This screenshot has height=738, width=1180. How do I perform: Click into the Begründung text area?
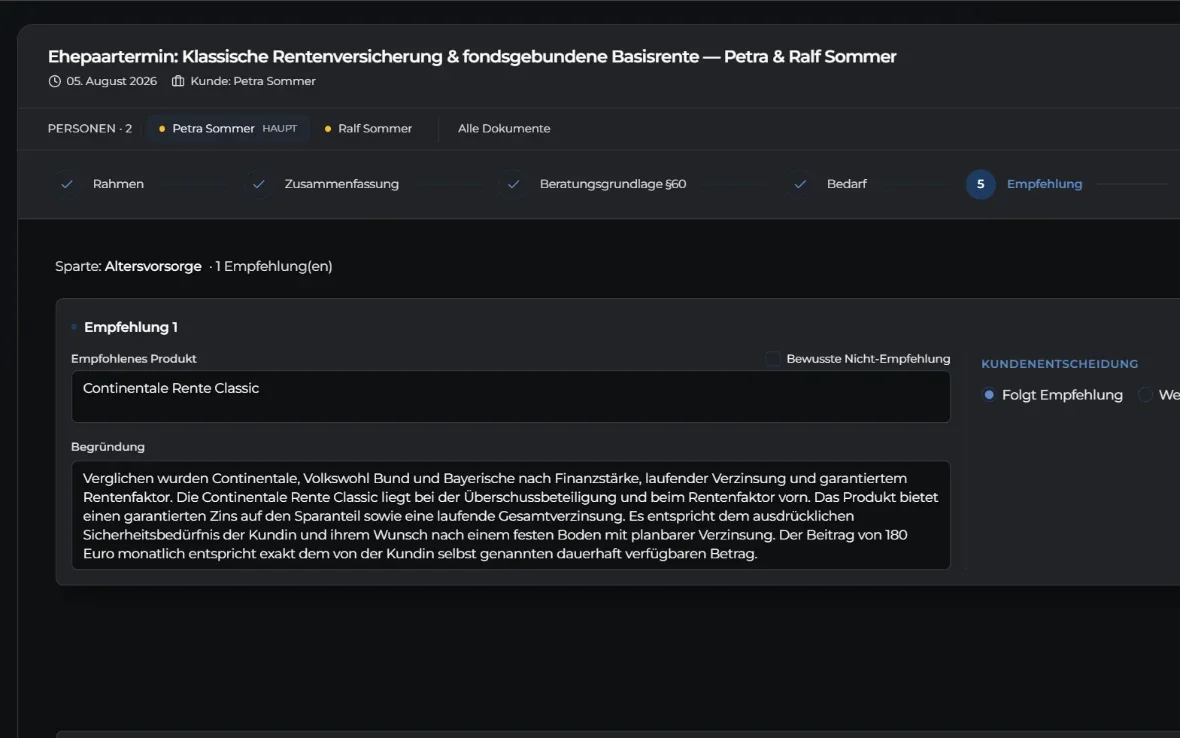click(x=510, y=515)
